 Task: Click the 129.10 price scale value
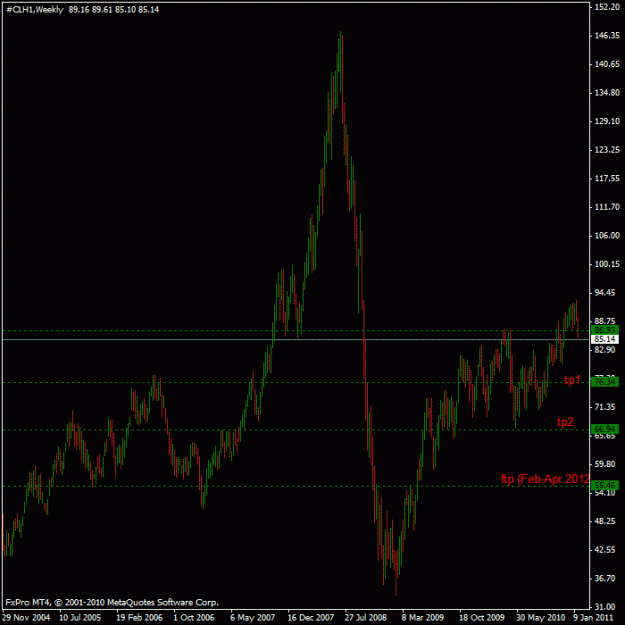[x=607, y=121]
